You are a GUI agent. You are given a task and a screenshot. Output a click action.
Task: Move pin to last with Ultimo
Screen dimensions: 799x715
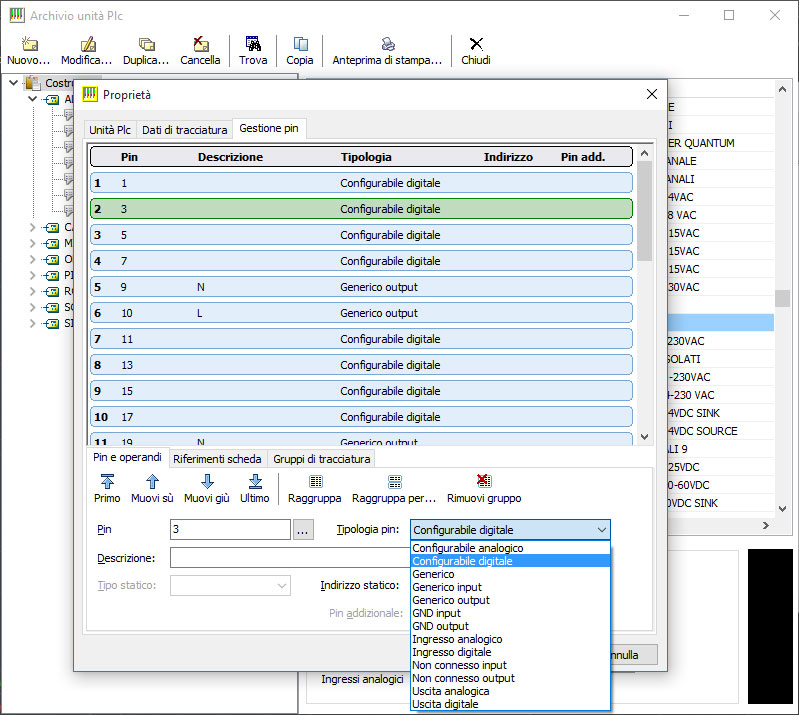pos(255,482)
